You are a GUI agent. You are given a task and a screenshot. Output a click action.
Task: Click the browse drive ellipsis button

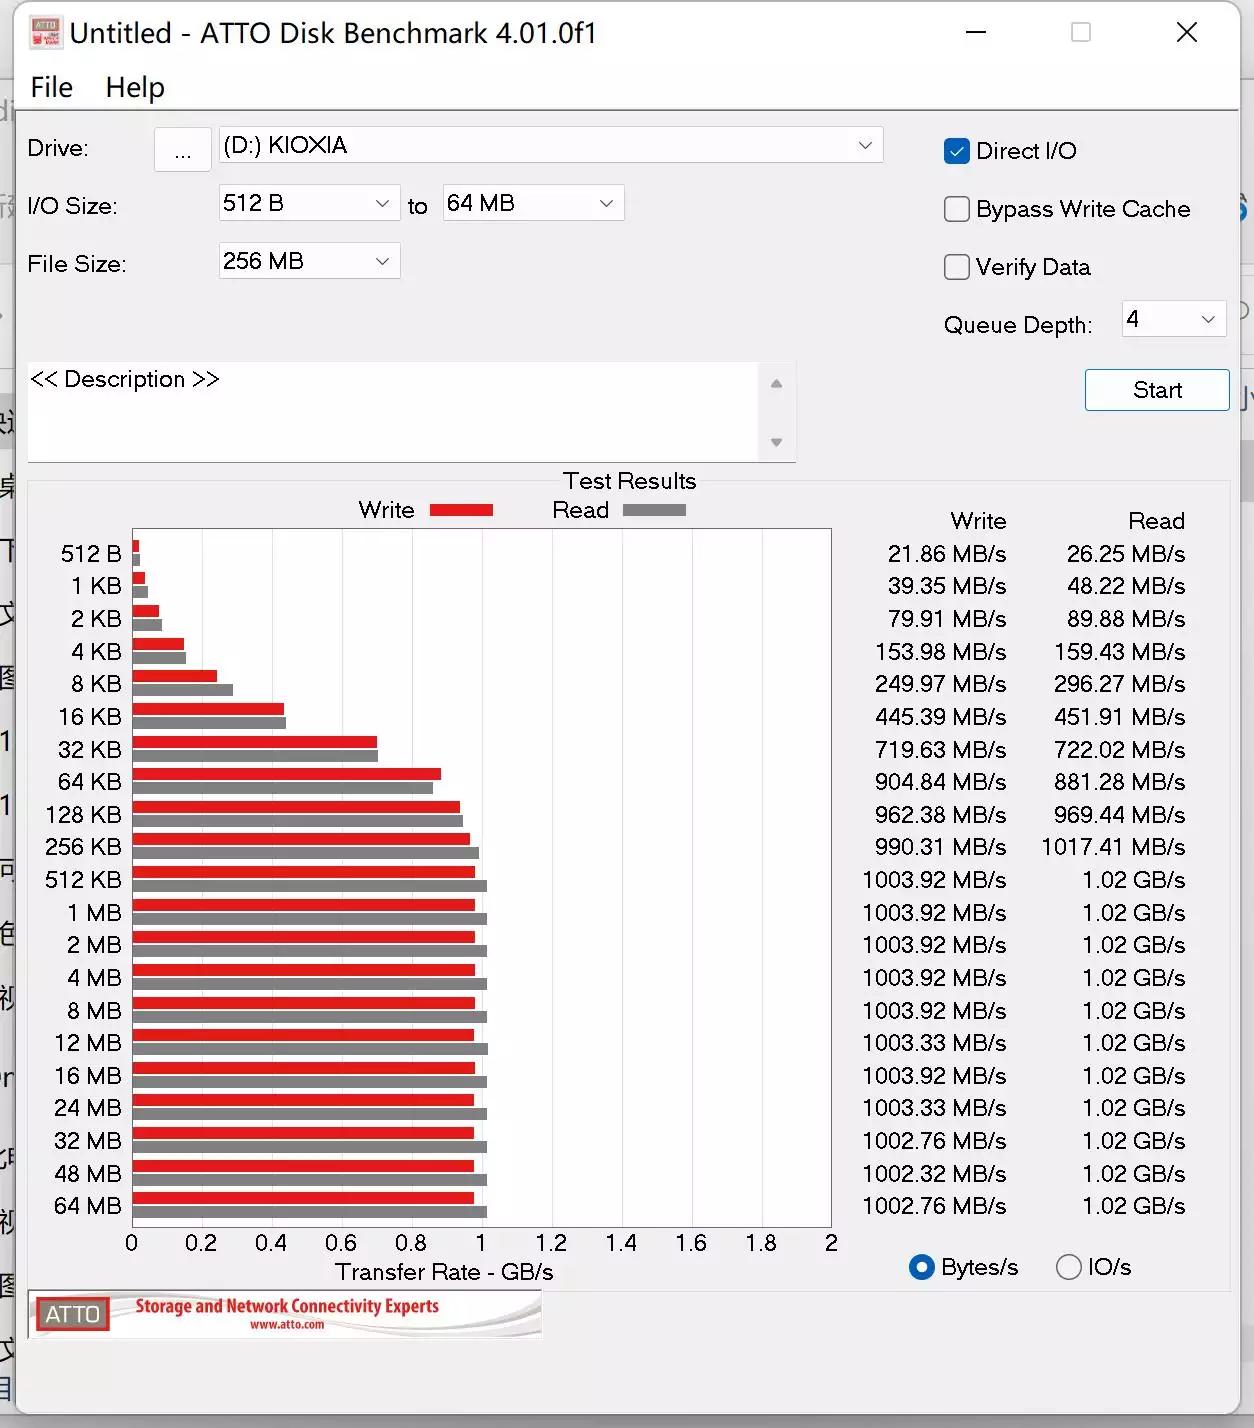pos(183,150)
